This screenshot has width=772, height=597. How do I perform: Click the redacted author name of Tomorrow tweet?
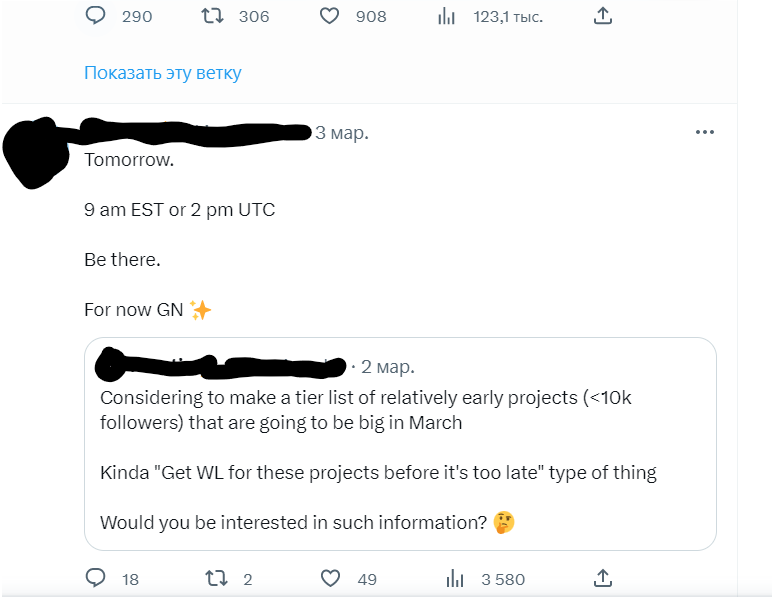[200, 132]
